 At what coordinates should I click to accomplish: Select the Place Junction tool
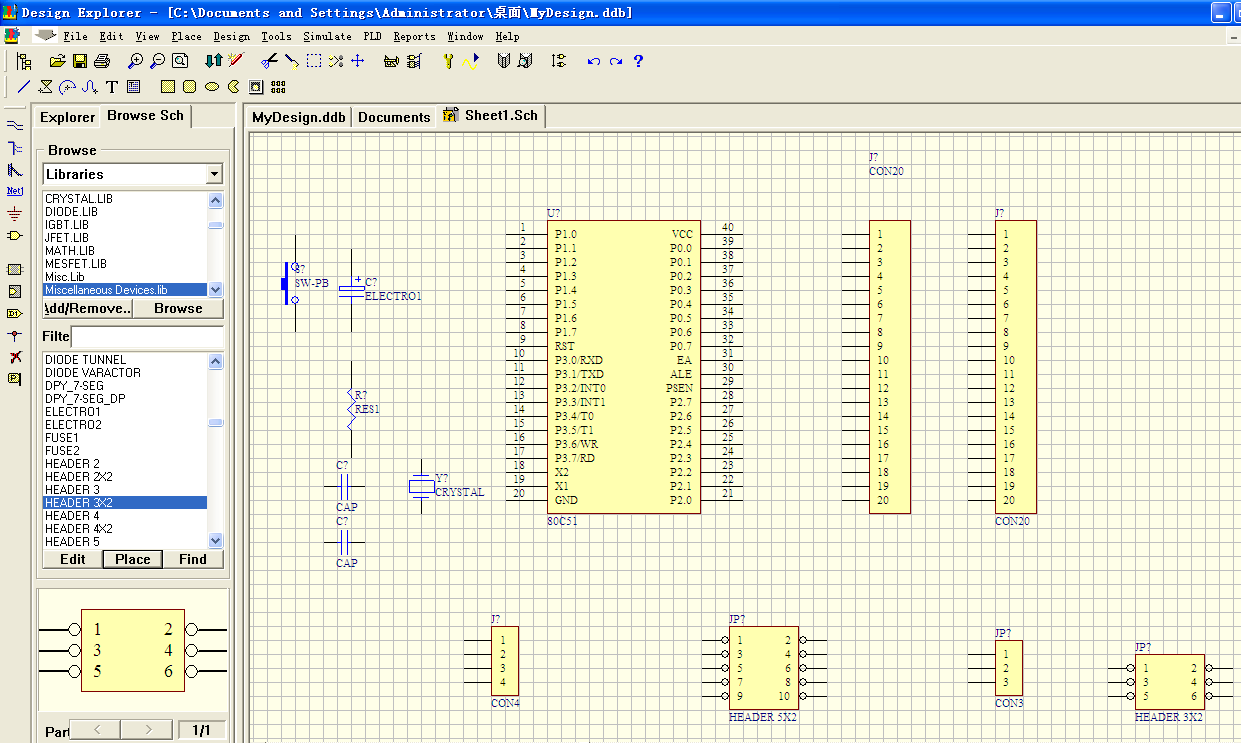tap(14, 335)
